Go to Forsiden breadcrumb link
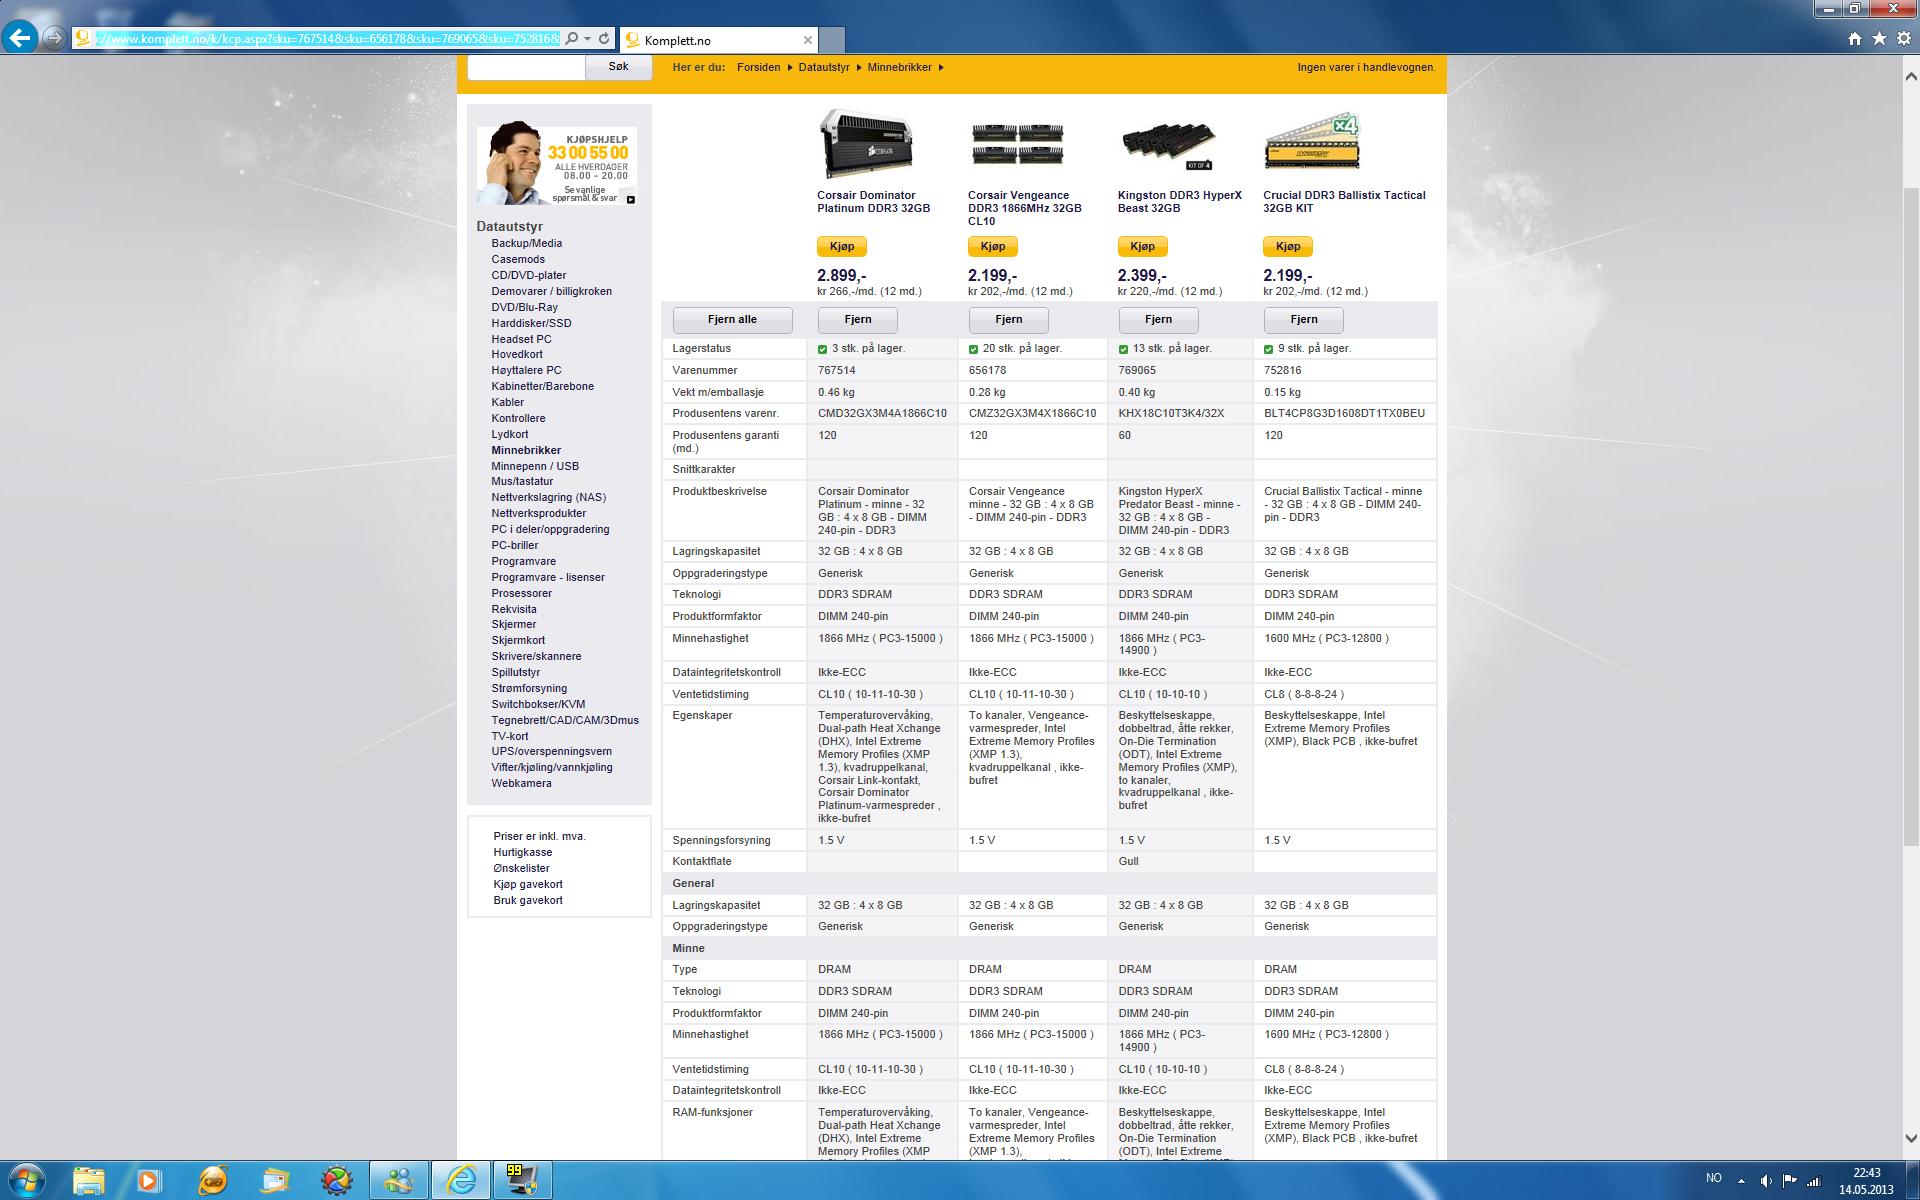The image size is (1920, 1200). (758, 68)
